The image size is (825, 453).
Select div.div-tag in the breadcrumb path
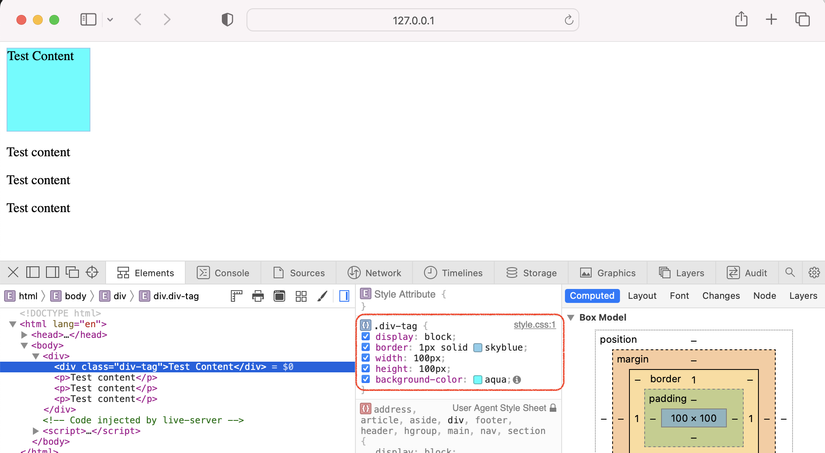coord(169,296)
